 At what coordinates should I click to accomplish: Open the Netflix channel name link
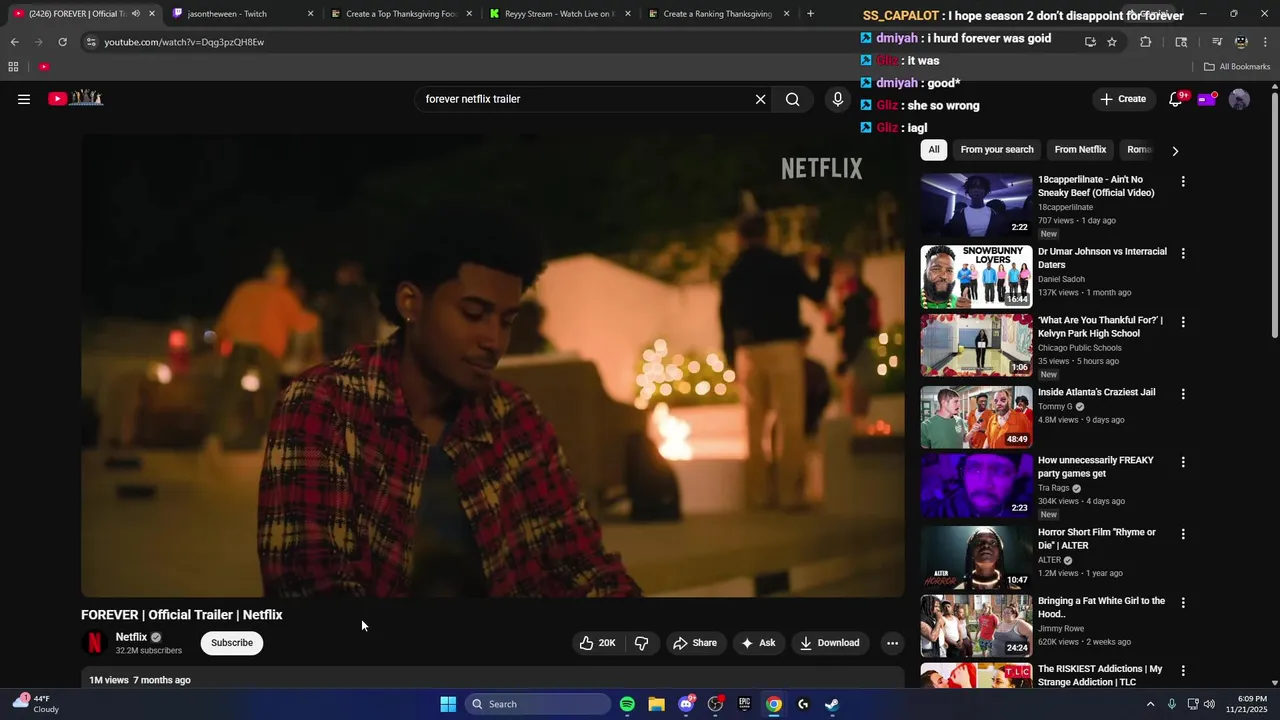point(131,637)
